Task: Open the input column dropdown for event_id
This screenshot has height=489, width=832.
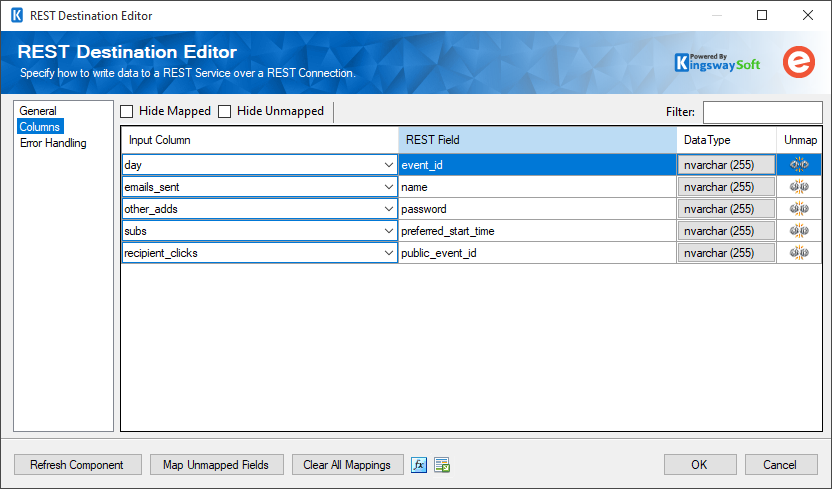Action: pos(388,165)
